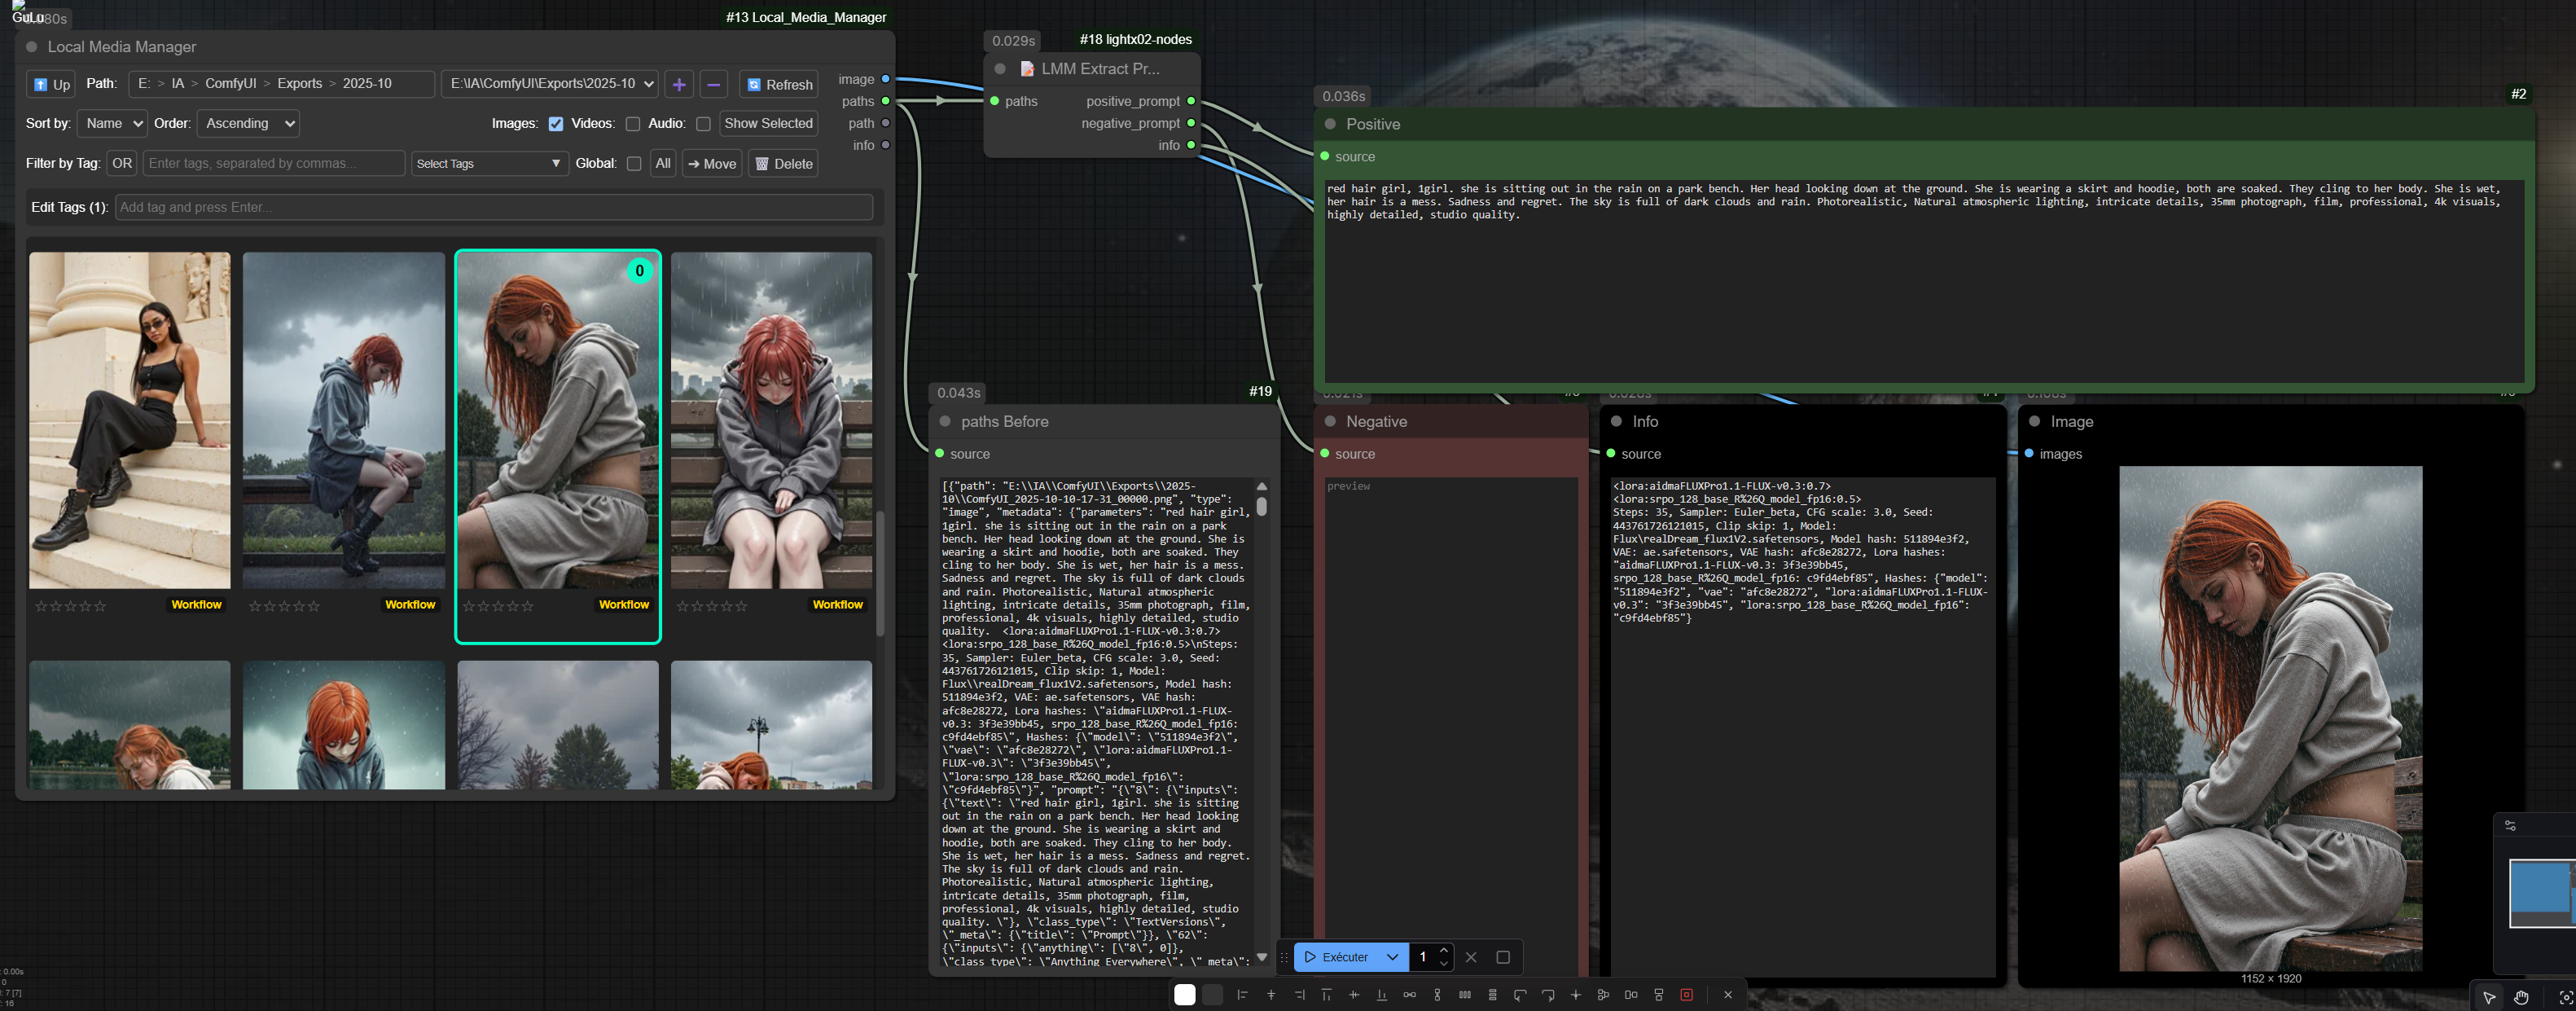
Task: Click Workflow badge on first thumbnail
Action: click(x=196, y=605)
